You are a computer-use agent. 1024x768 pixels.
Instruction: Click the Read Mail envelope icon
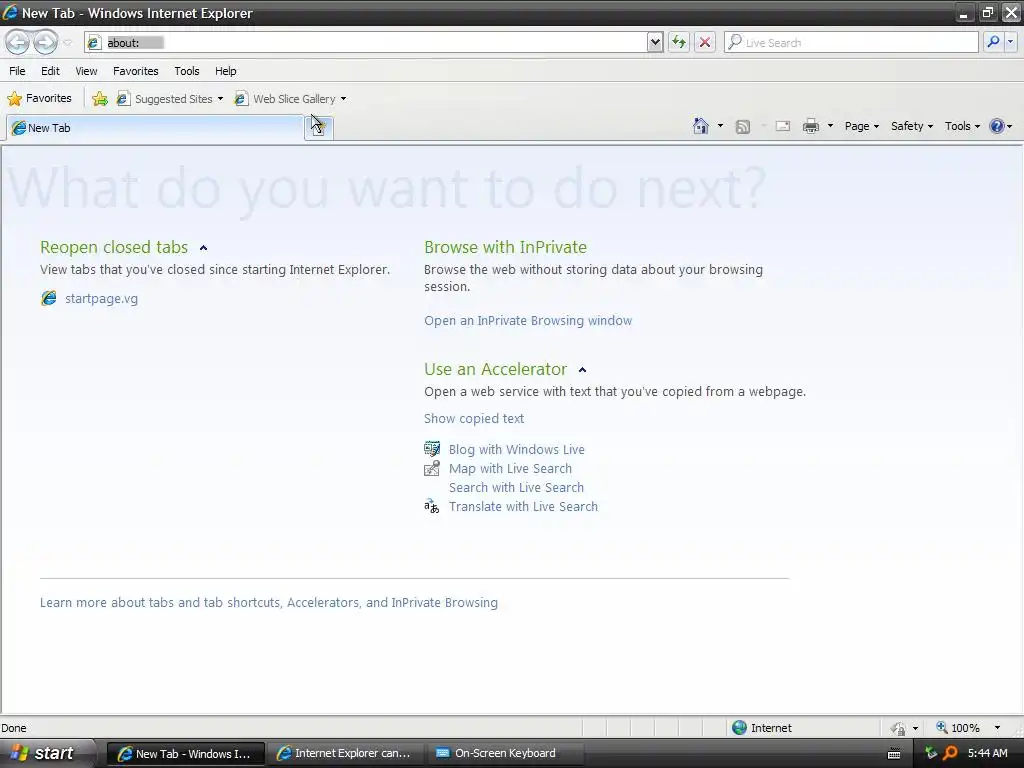pos(783,127)
